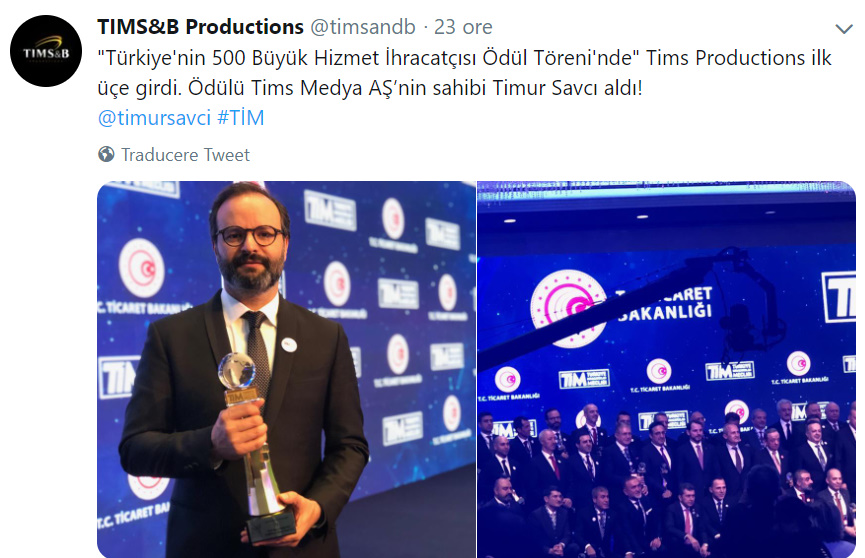The image size is (865, 558).
Task: Click the globe icon beside Traducere Tweet
Action: tap(106, 154)
